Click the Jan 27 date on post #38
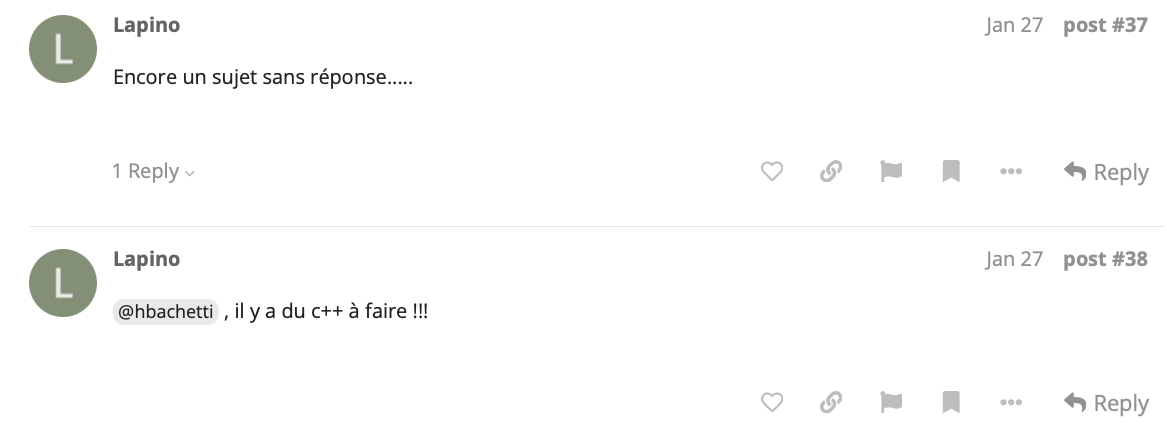The image size is (1167, 444). coord(1013,259)
